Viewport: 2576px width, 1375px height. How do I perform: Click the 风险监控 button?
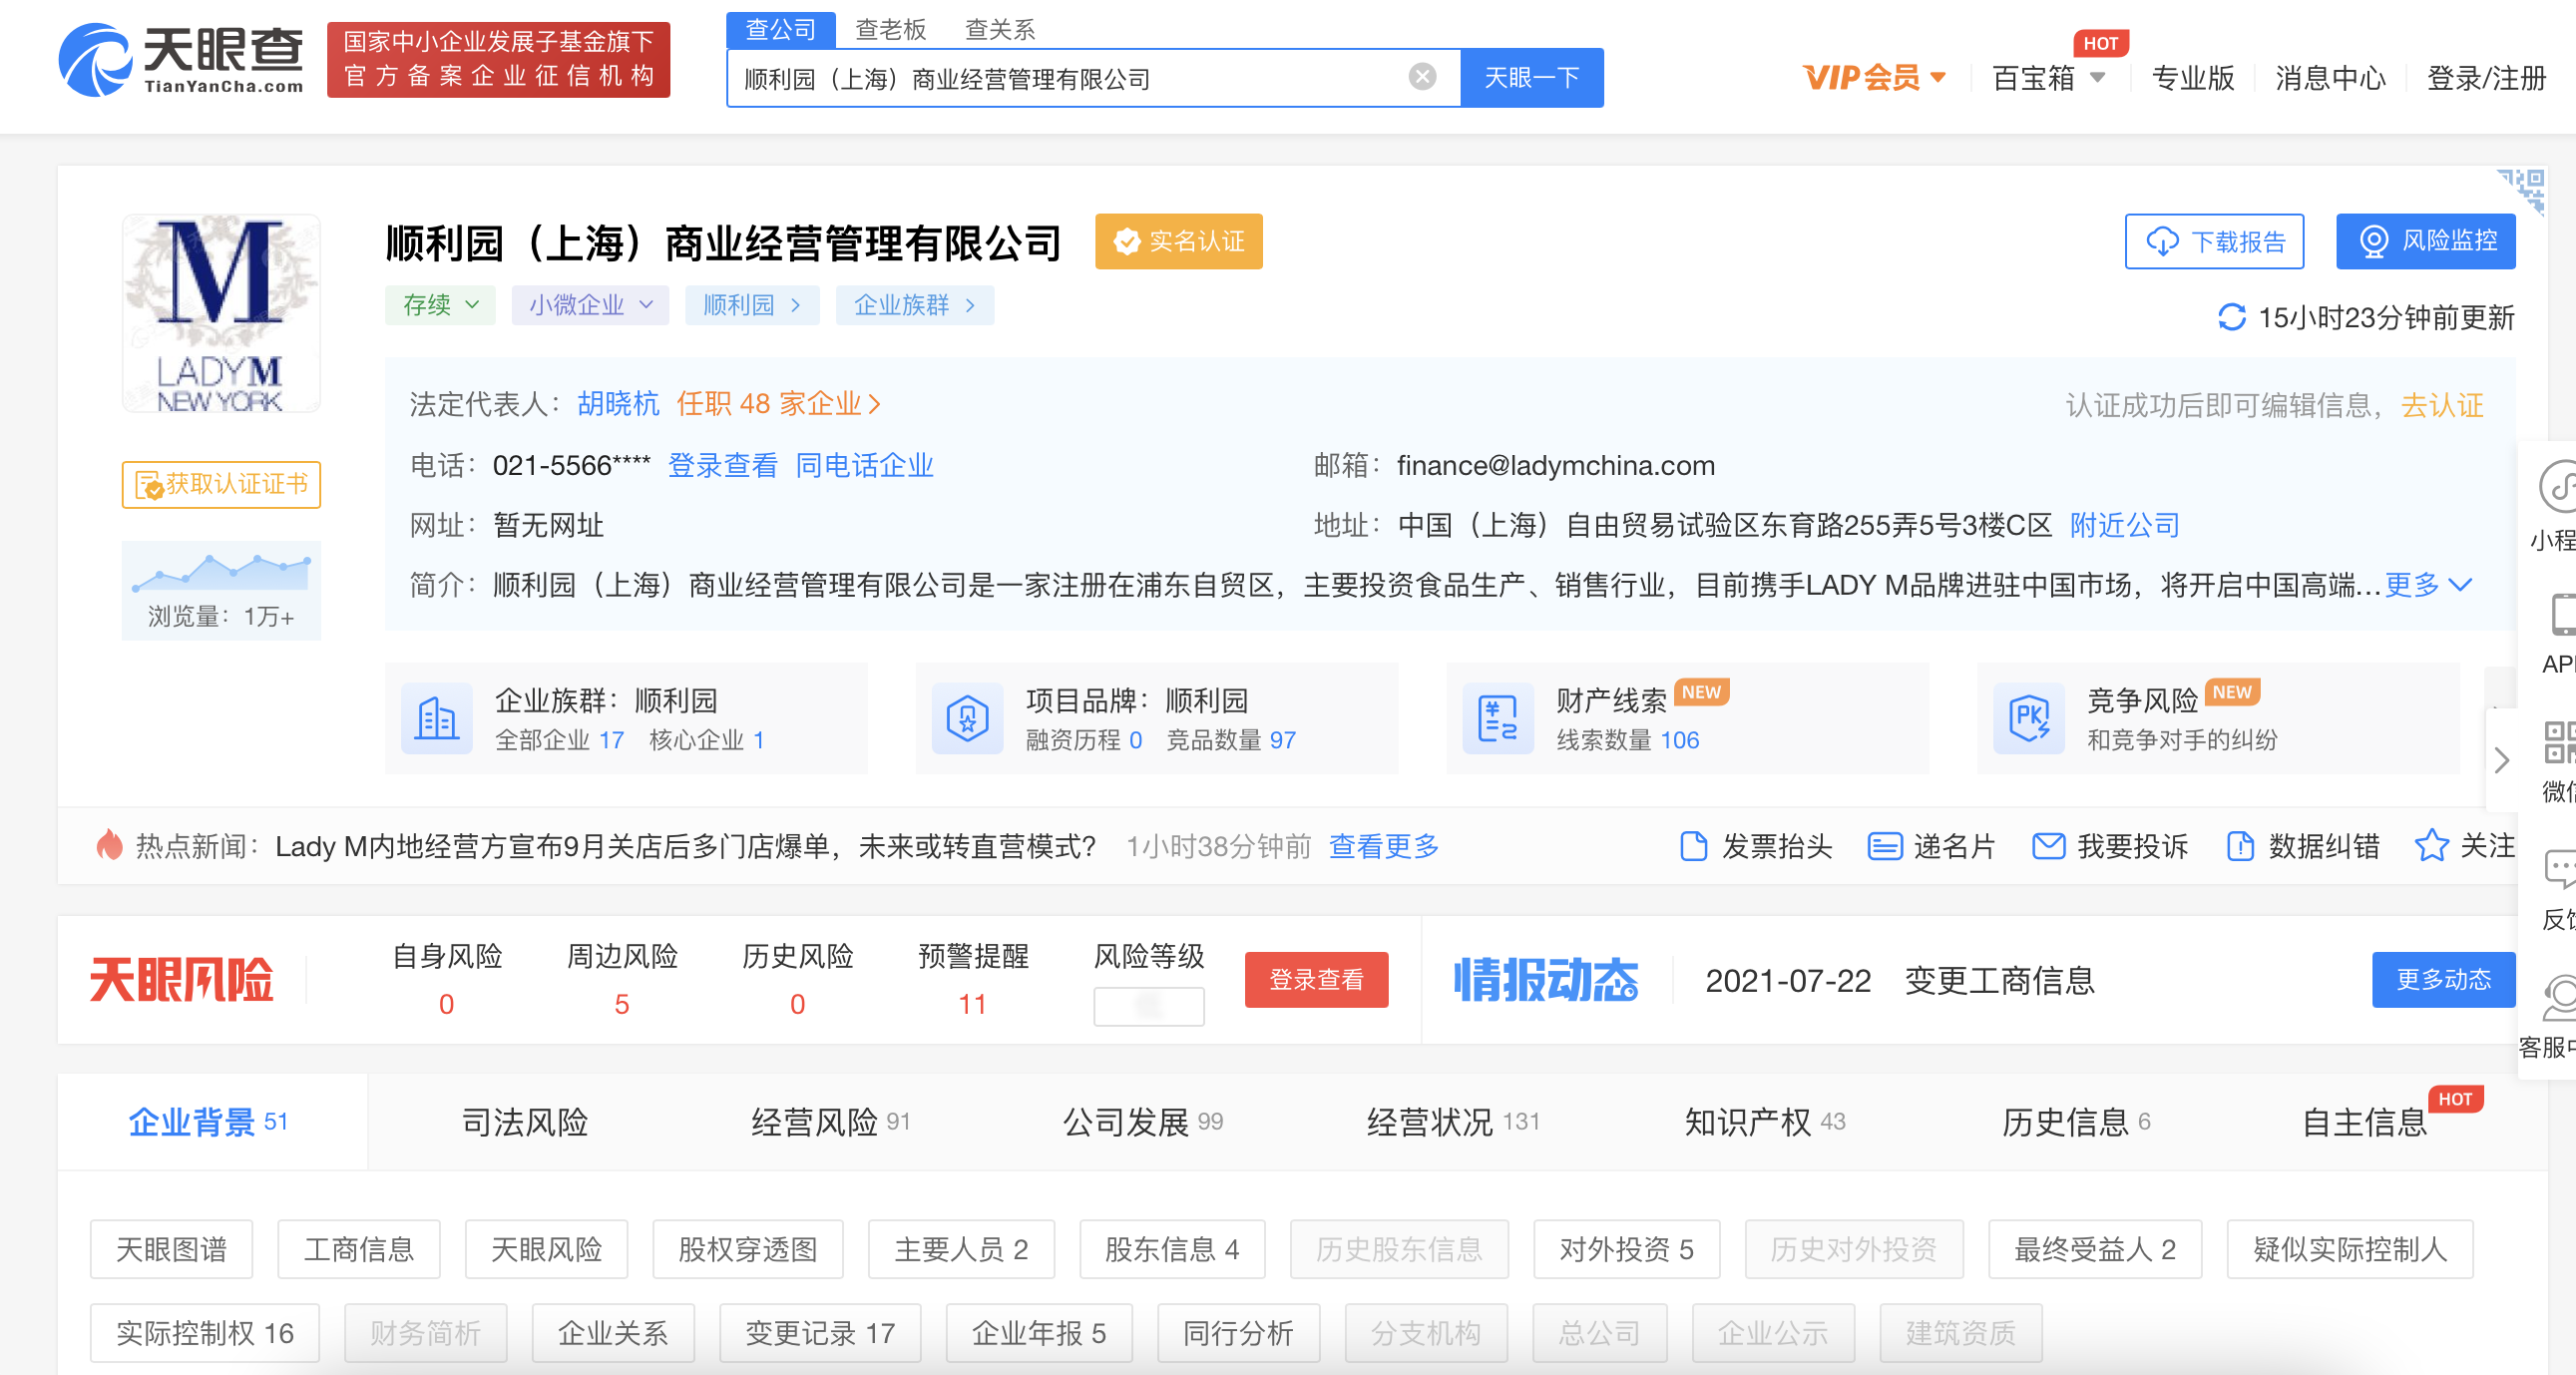click(2426, 241)
